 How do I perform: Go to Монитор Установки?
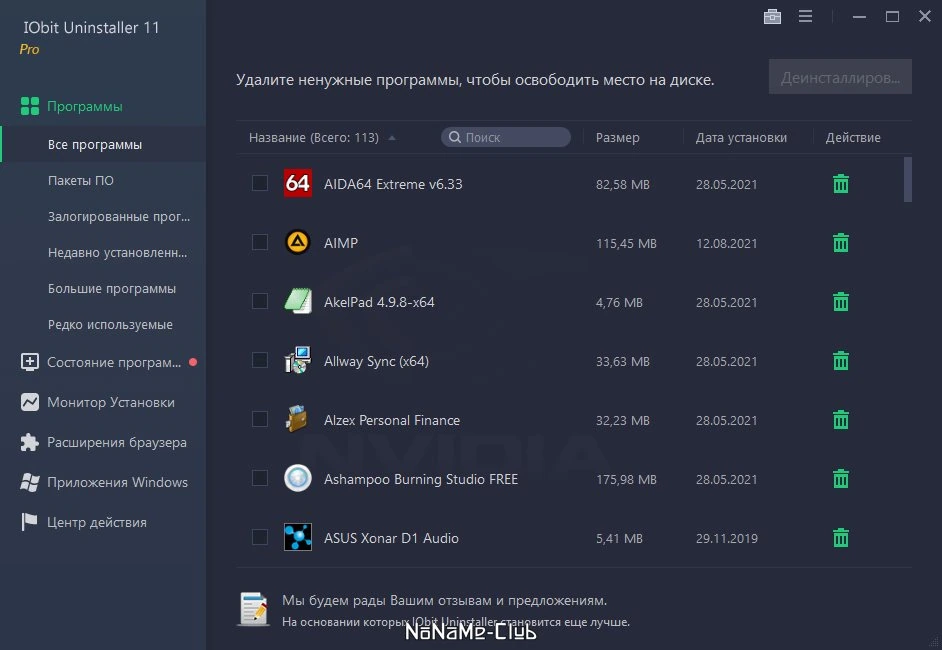(x=111, y=402)
